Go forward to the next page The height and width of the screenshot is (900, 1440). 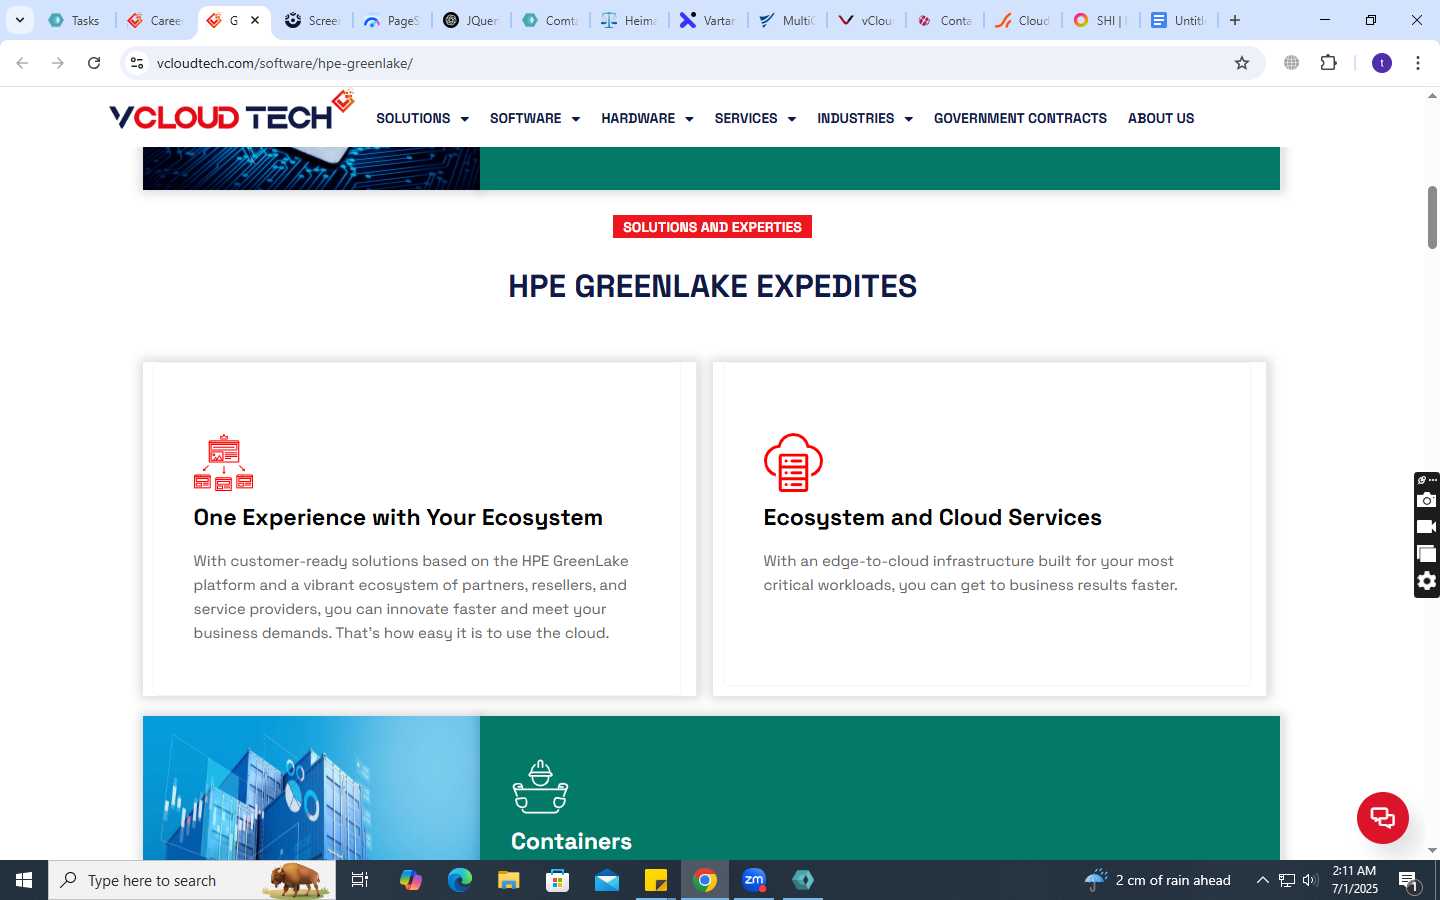pyautogui.click(x=58, y=63)
